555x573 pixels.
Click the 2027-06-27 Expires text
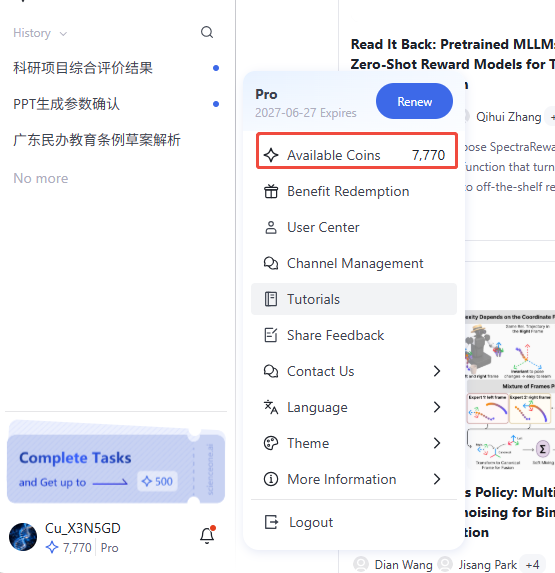pos(305,113)
